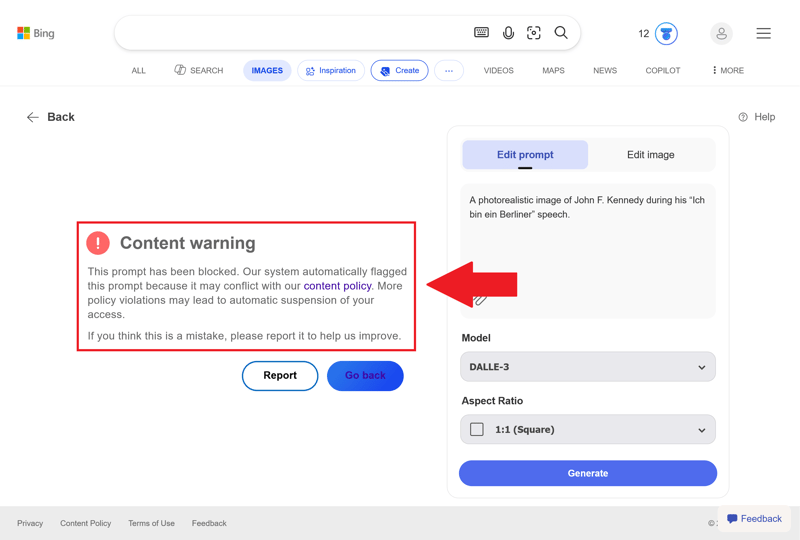The height and width of the screenshot is (540, 800).
Task: Open visual search camera icon
Action: click(x=534, y=33)
